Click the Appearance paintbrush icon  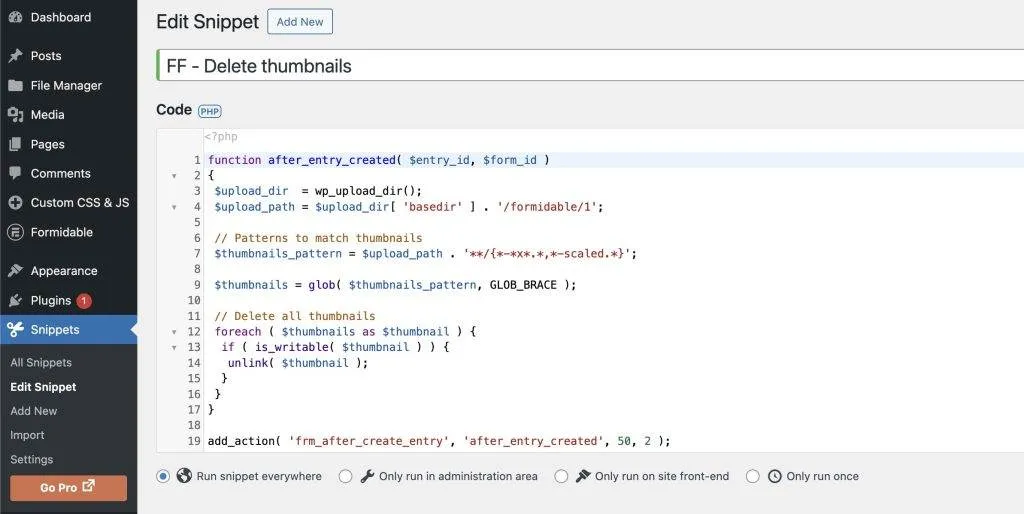[15, 271]
